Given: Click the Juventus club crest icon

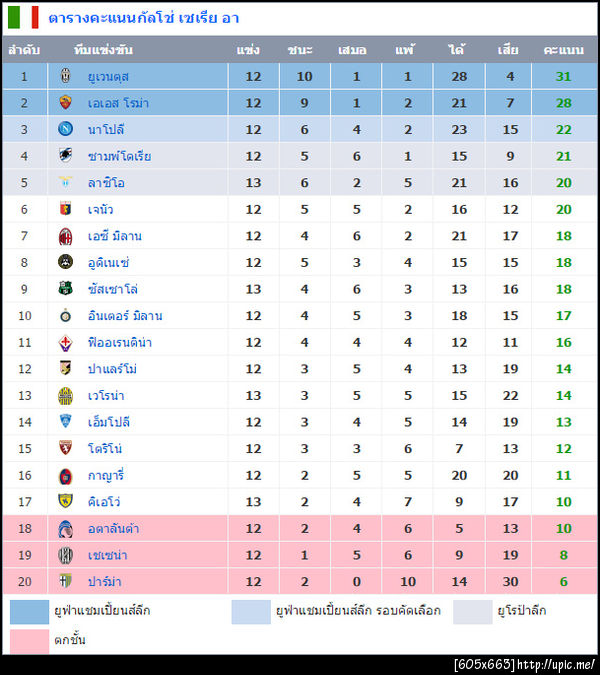Looking at the screenshot, I should click(66, 76).
